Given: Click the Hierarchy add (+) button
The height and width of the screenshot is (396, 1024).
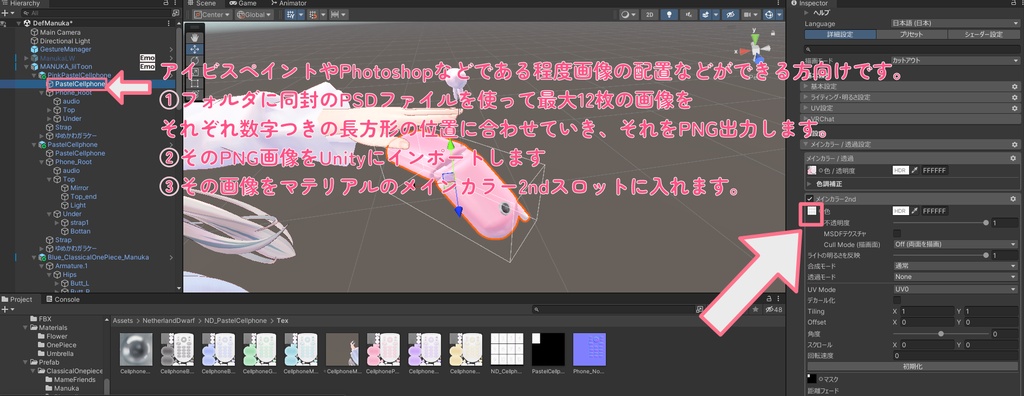Looking at the screenshot, I should (x=5, y=13).
